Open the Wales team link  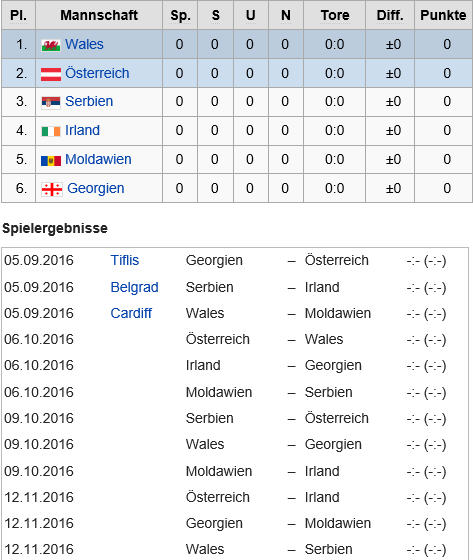tap(84, 44)
